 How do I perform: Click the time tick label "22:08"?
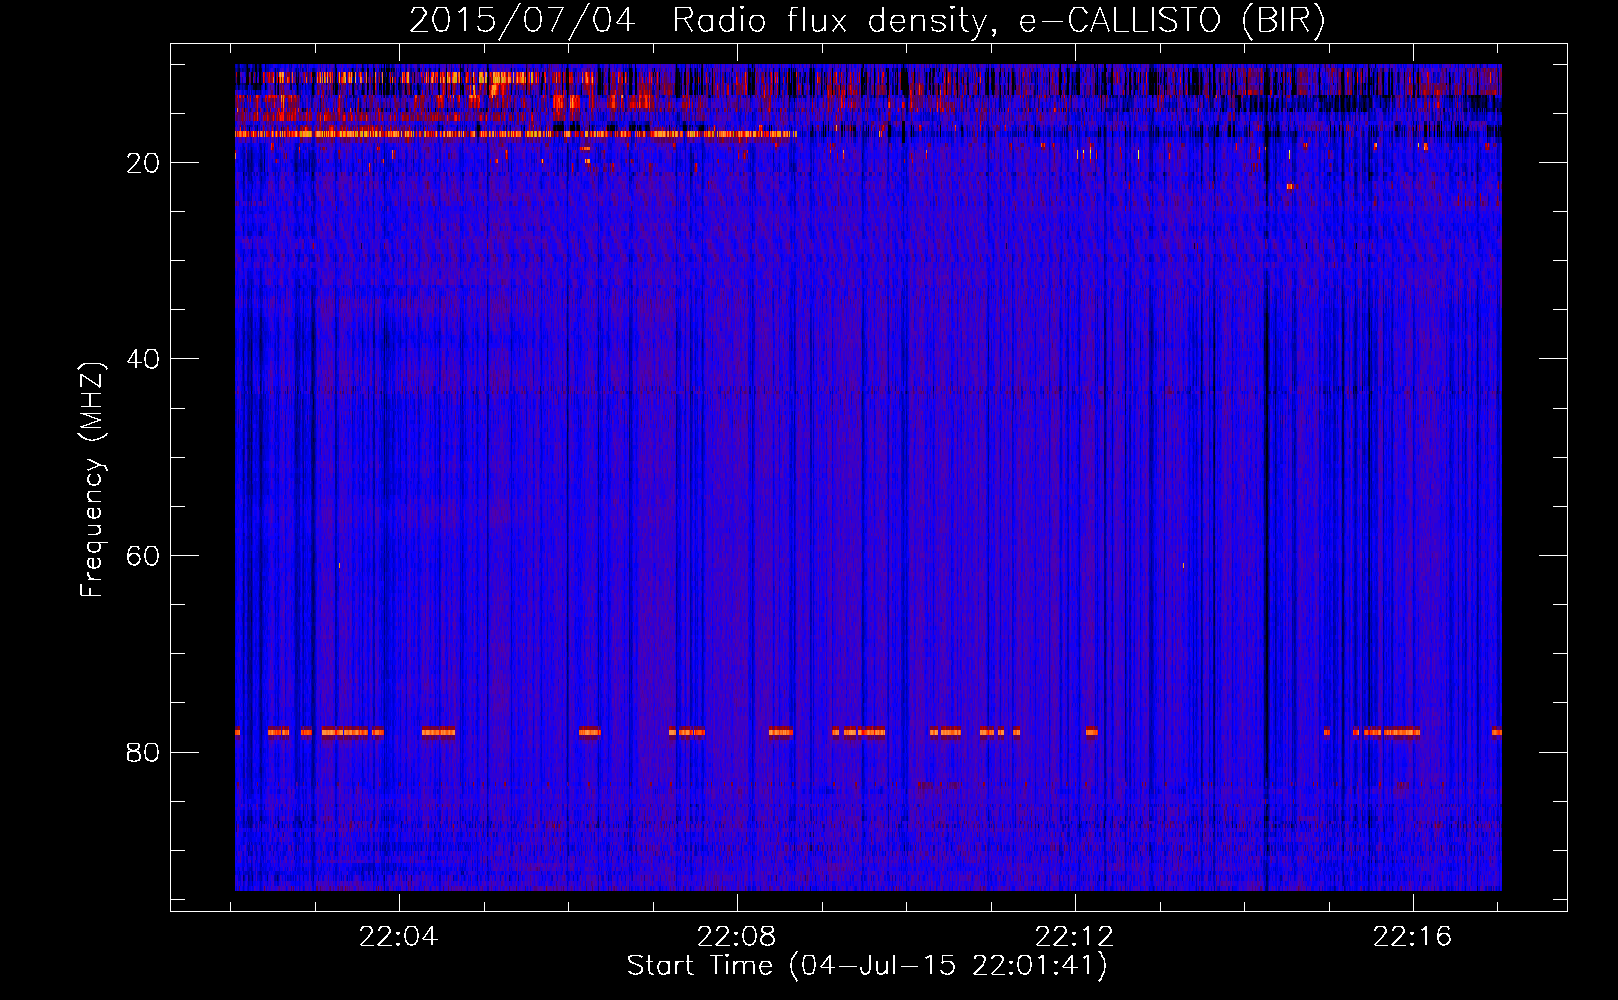[737, 937]
